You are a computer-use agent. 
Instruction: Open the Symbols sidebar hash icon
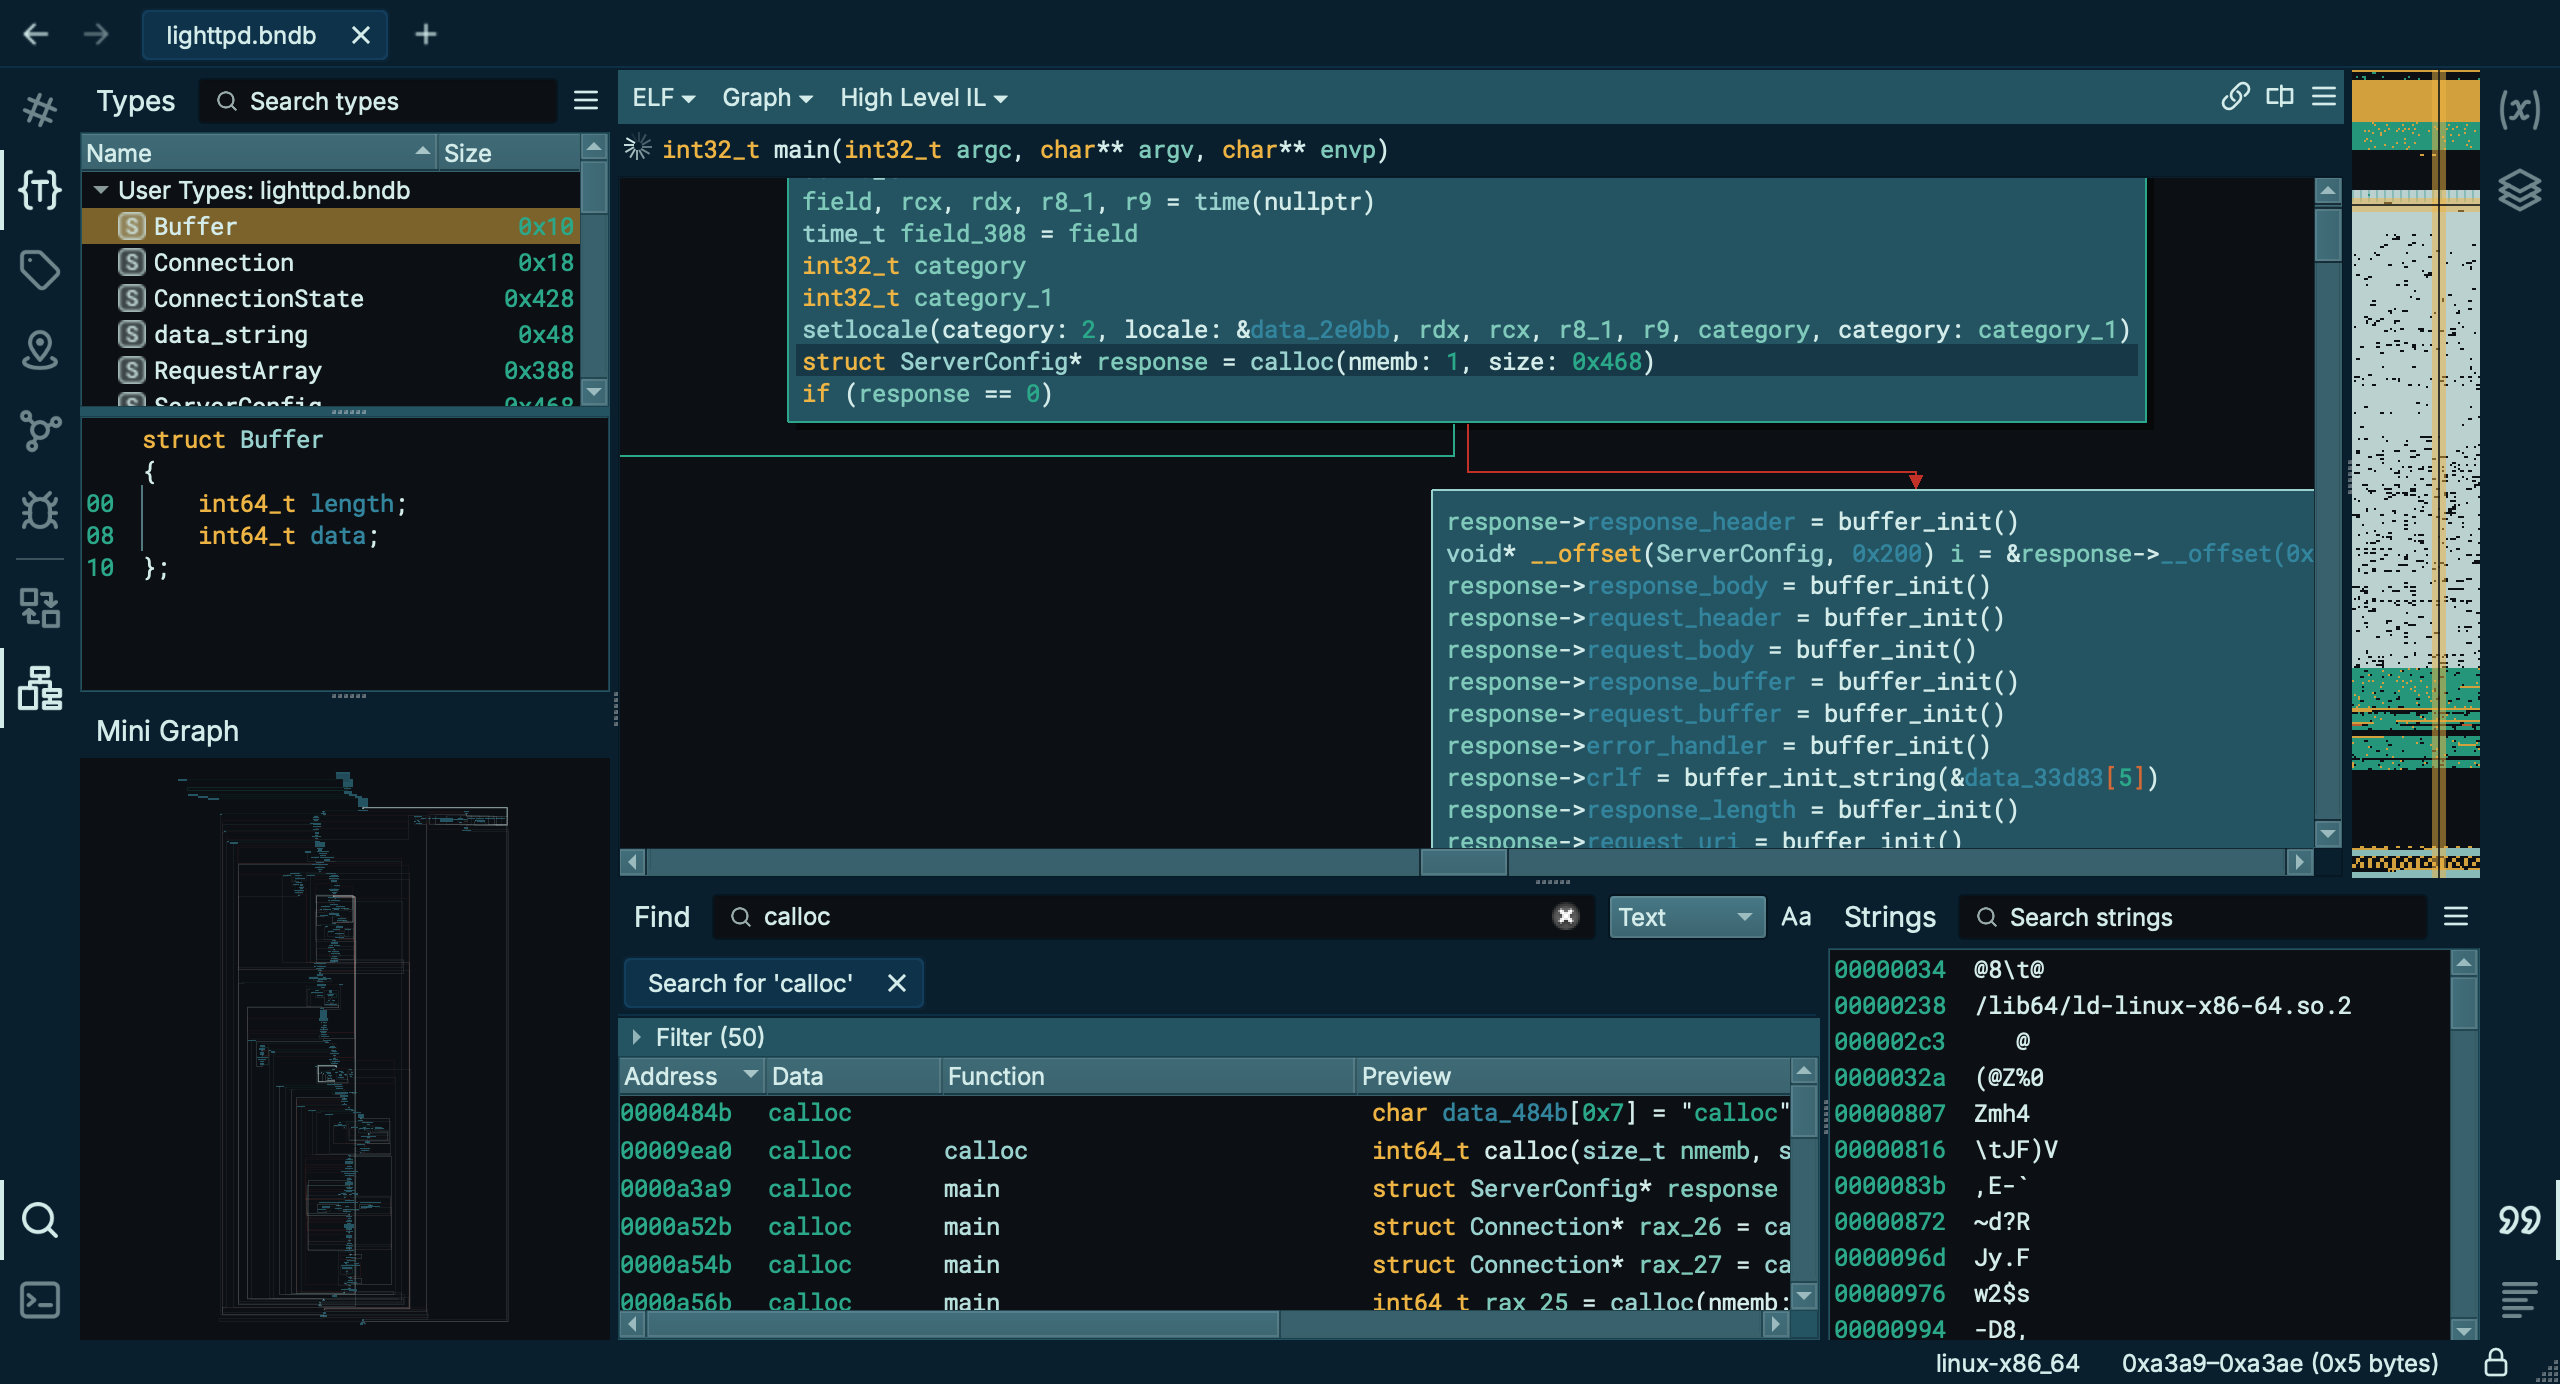[x=40, y=109]
